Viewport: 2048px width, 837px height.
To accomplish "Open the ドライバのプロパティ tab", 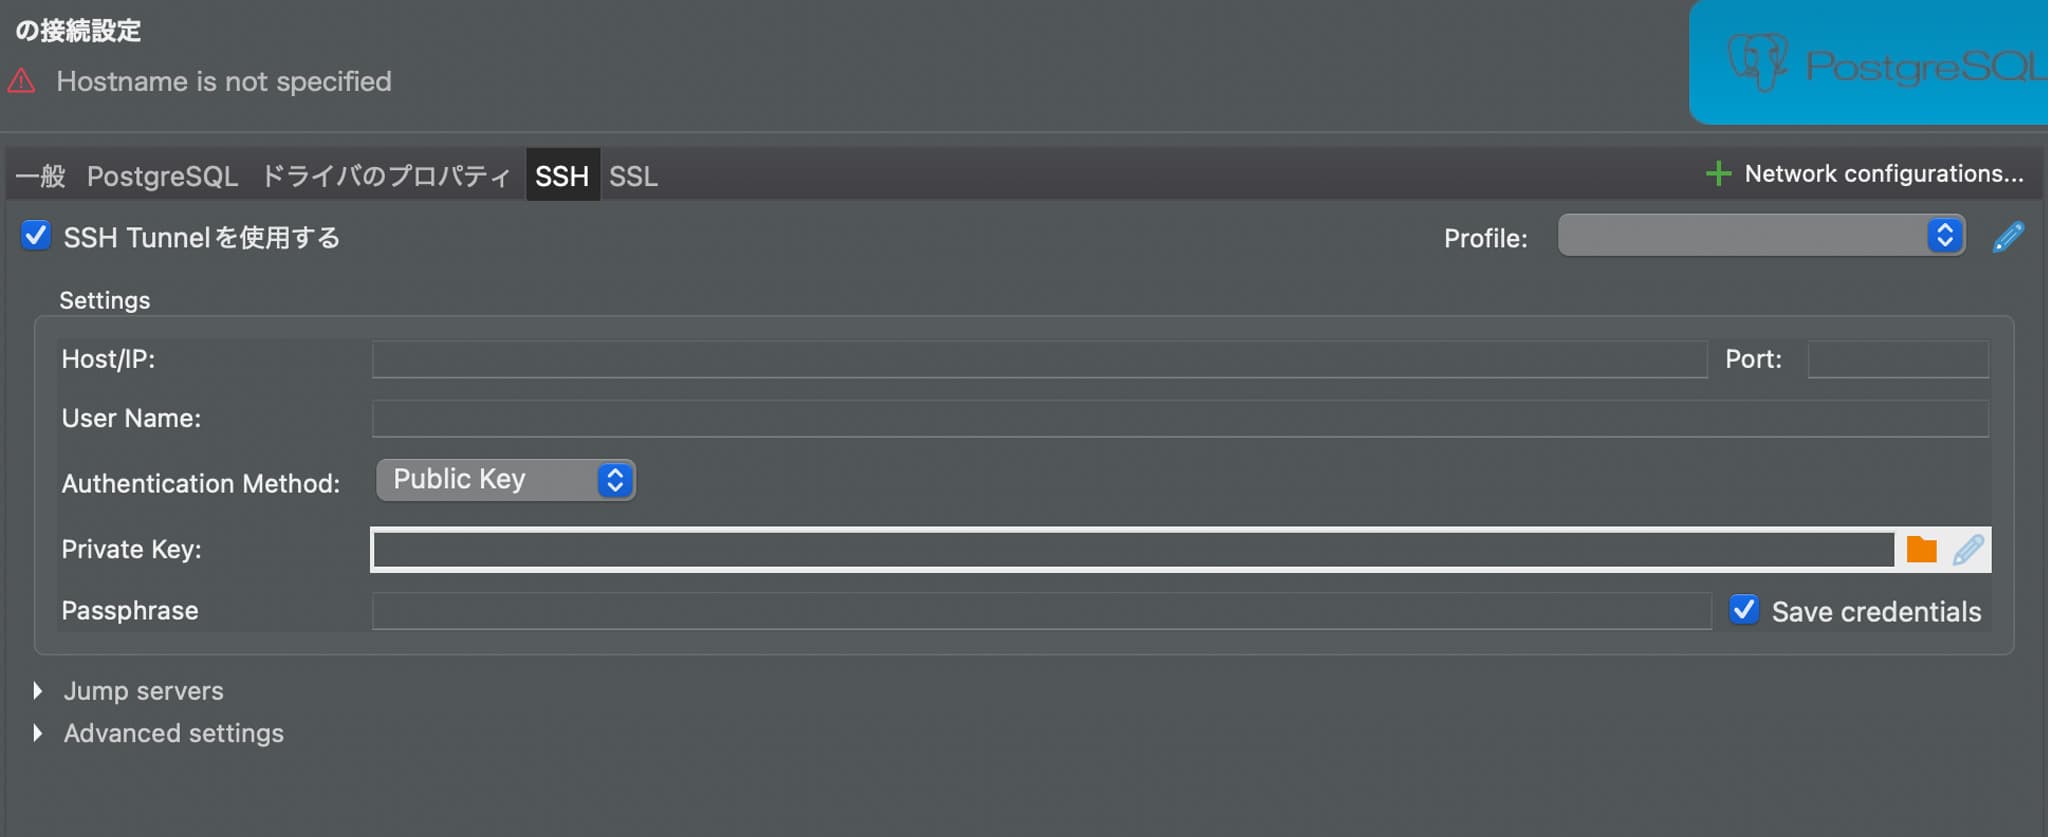I will (385, 176).
